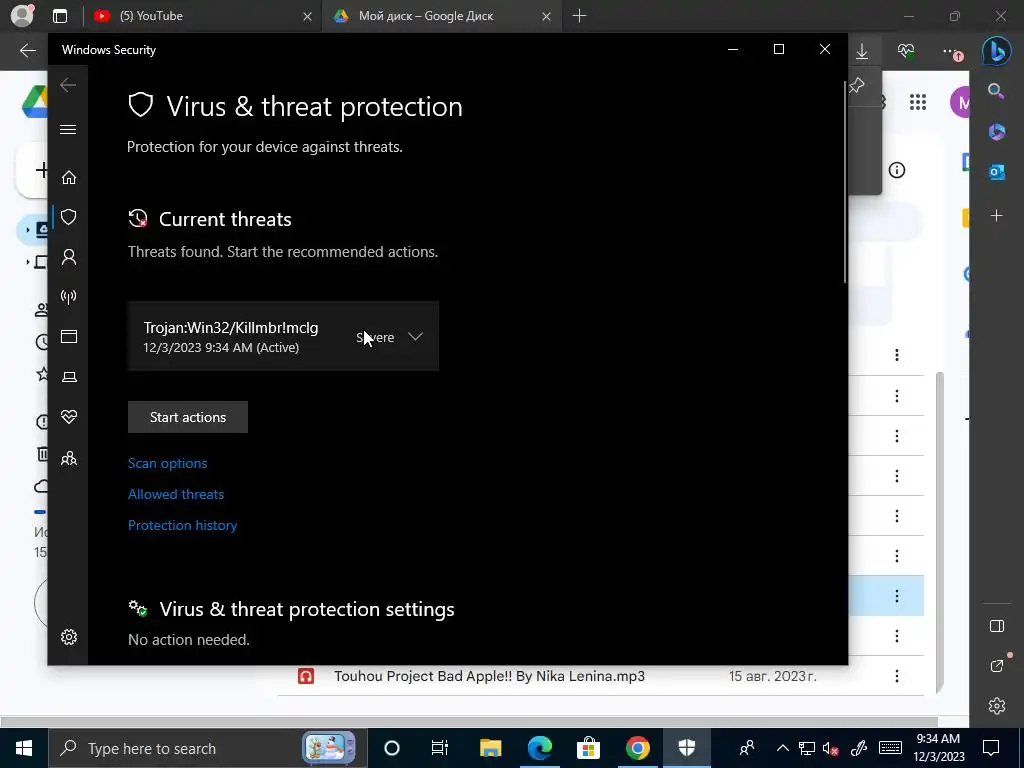Open the Bing Copilot sidebar icon
Image resolution: width=1024 pixels, height=768 pixels.
pos(997,51)
